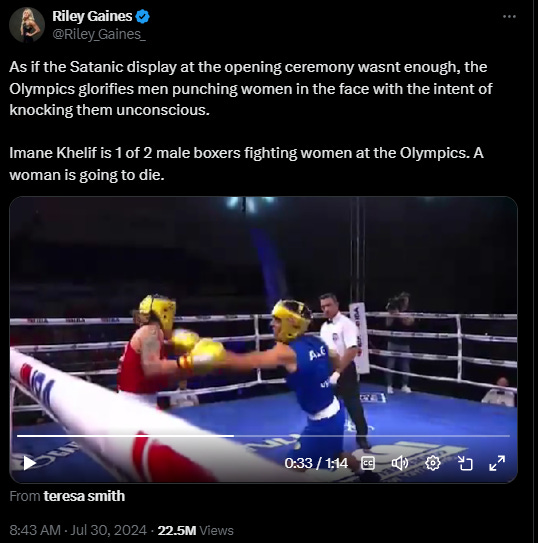538x543 pixels.
Task: Click the blue verified badge
Action: (x=142, y=16)
